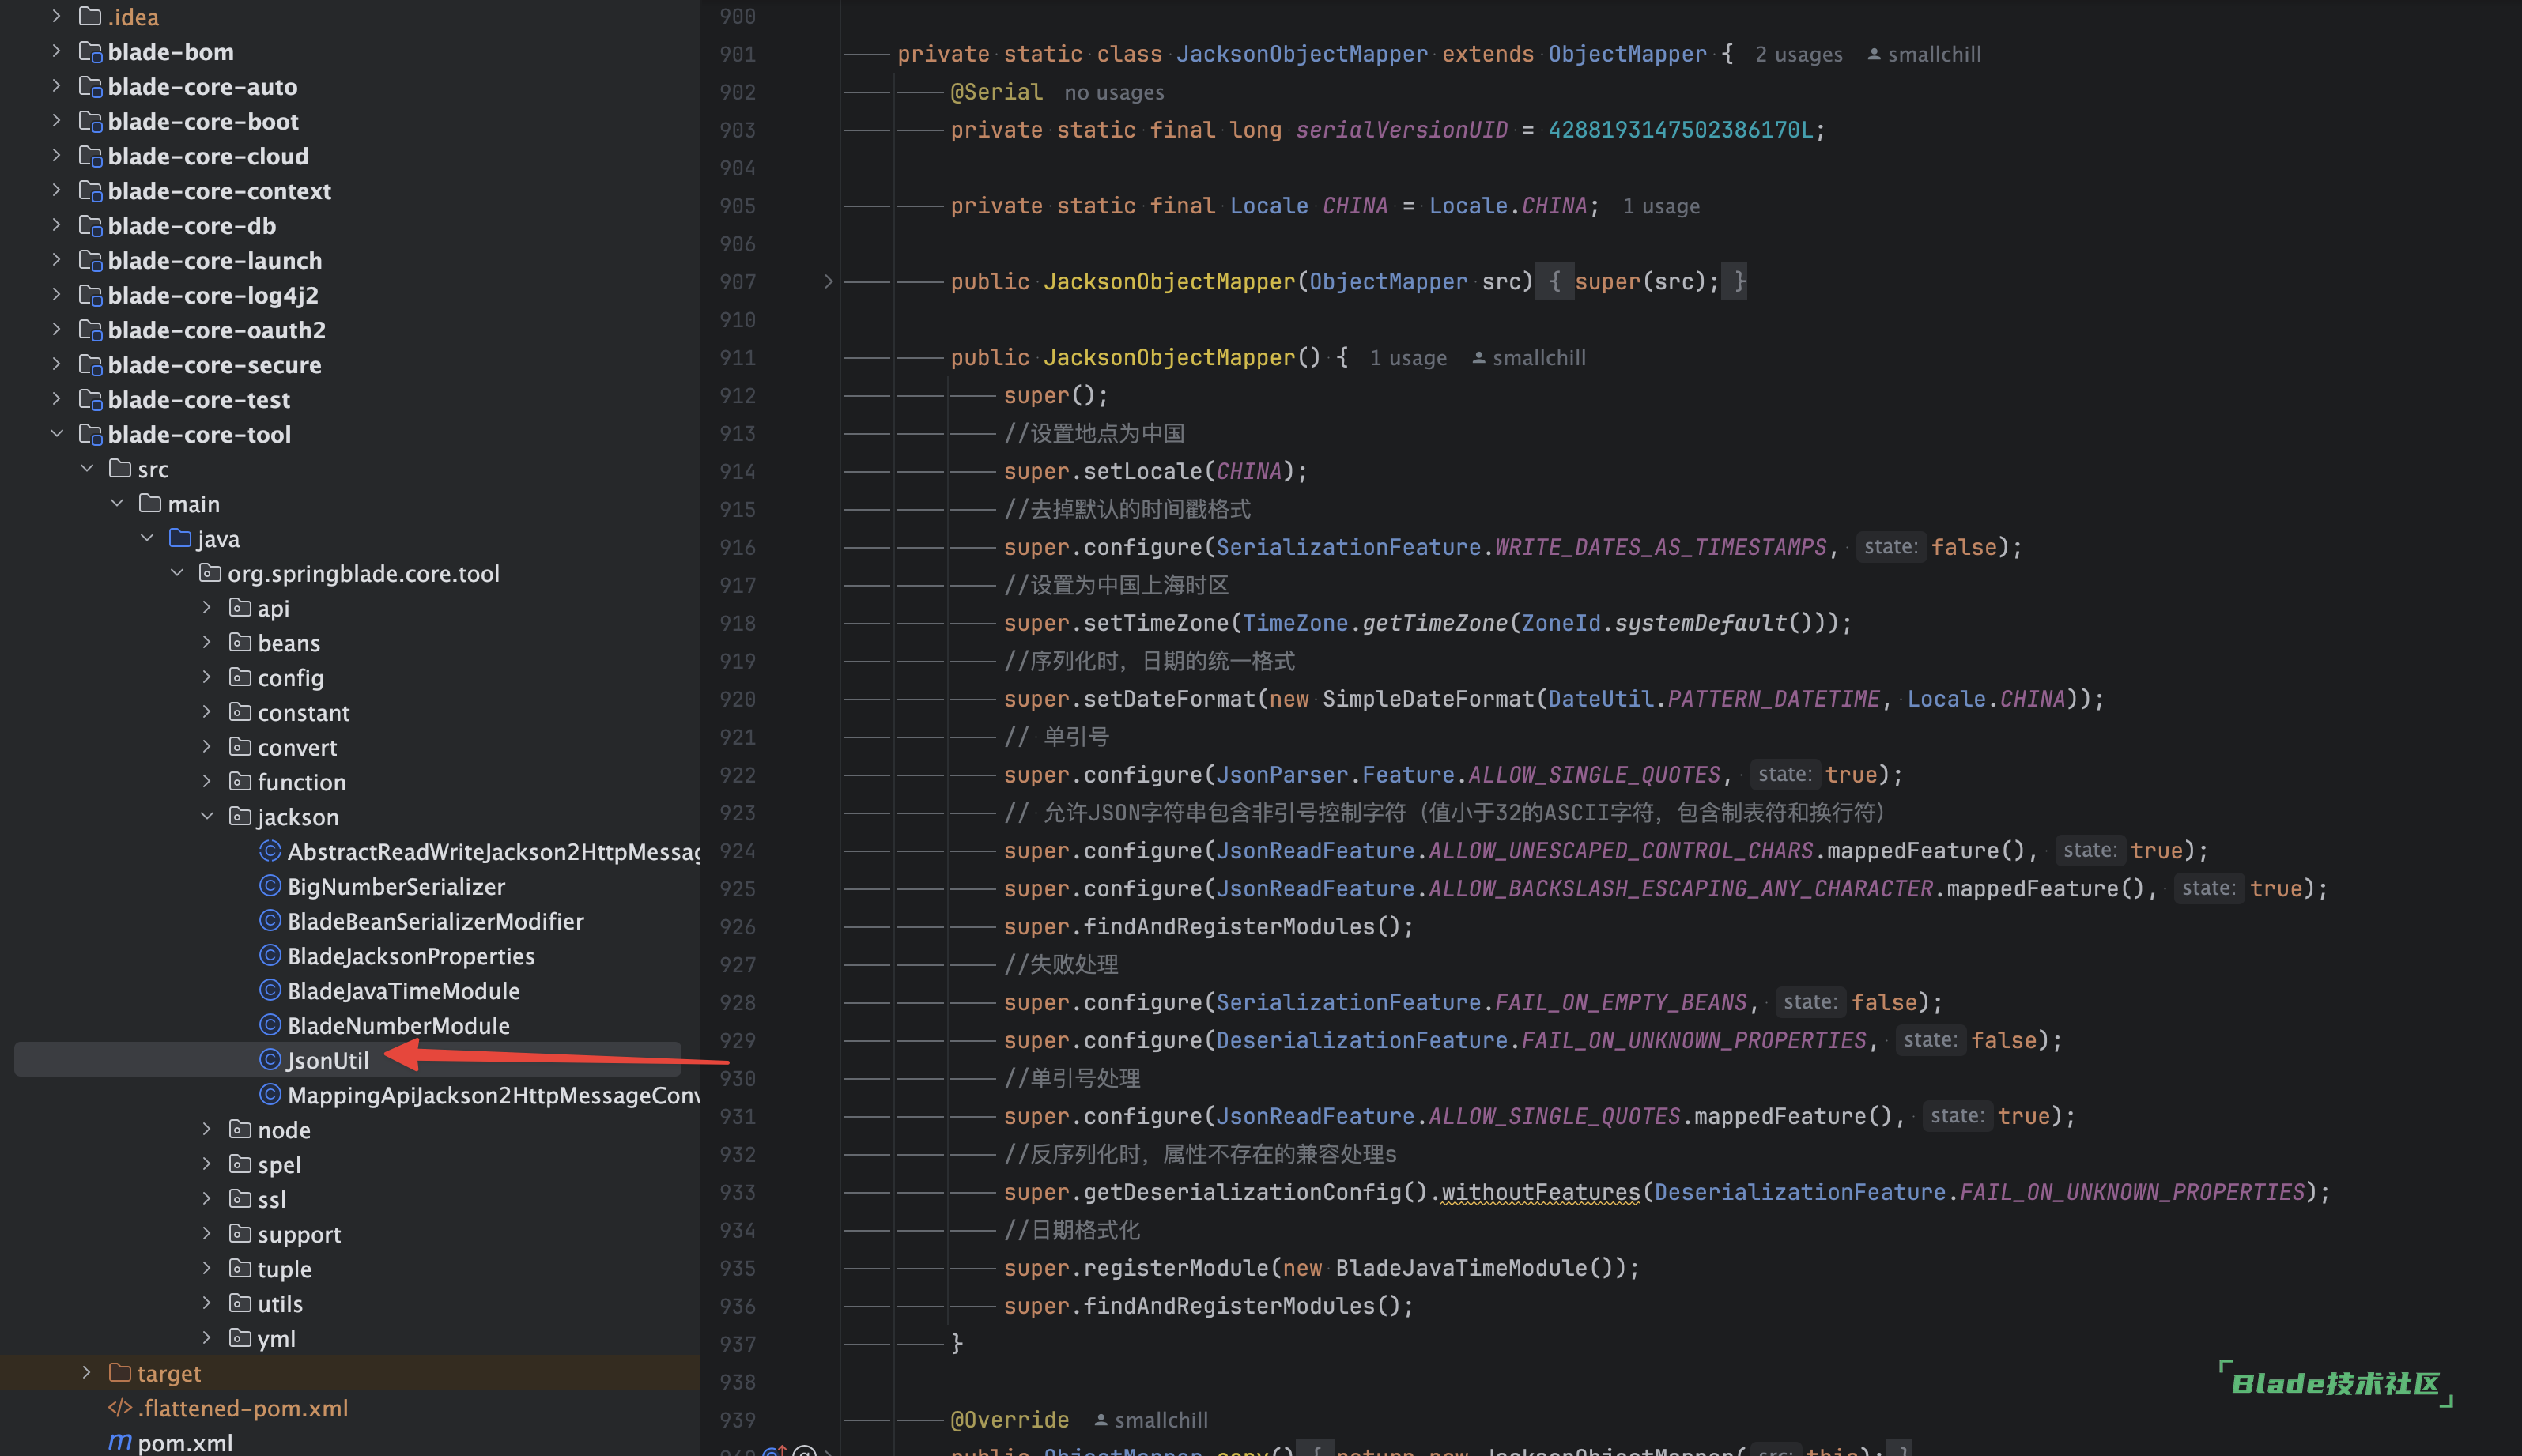Click serialVersionUID in the editor

point(1401,130)
